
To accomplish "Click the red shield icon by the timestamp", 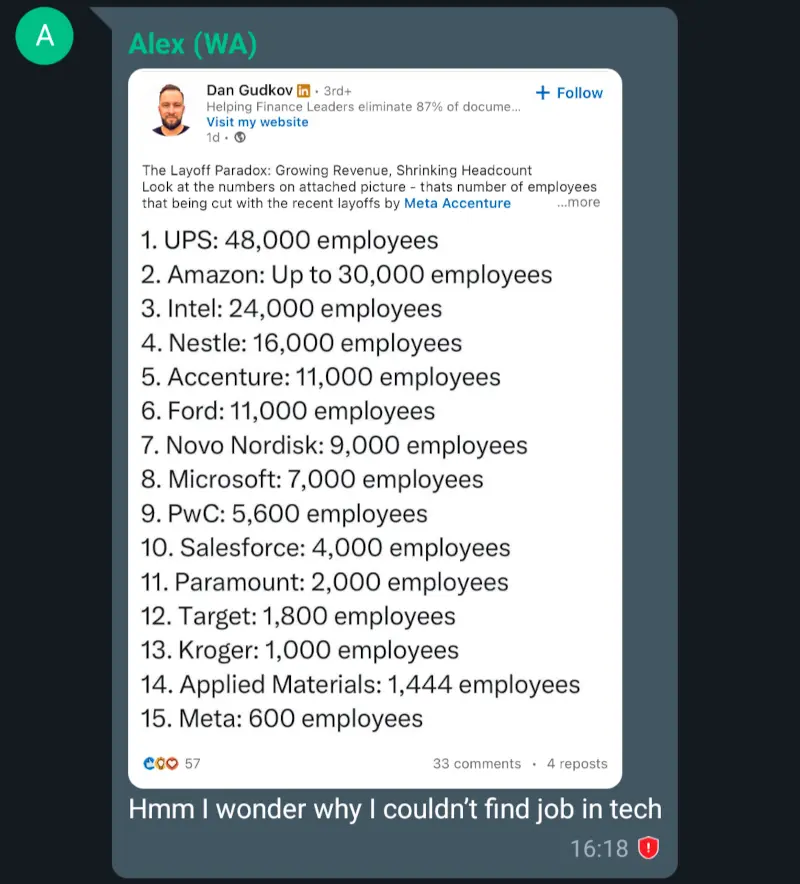I will click(x=649, y=848).
